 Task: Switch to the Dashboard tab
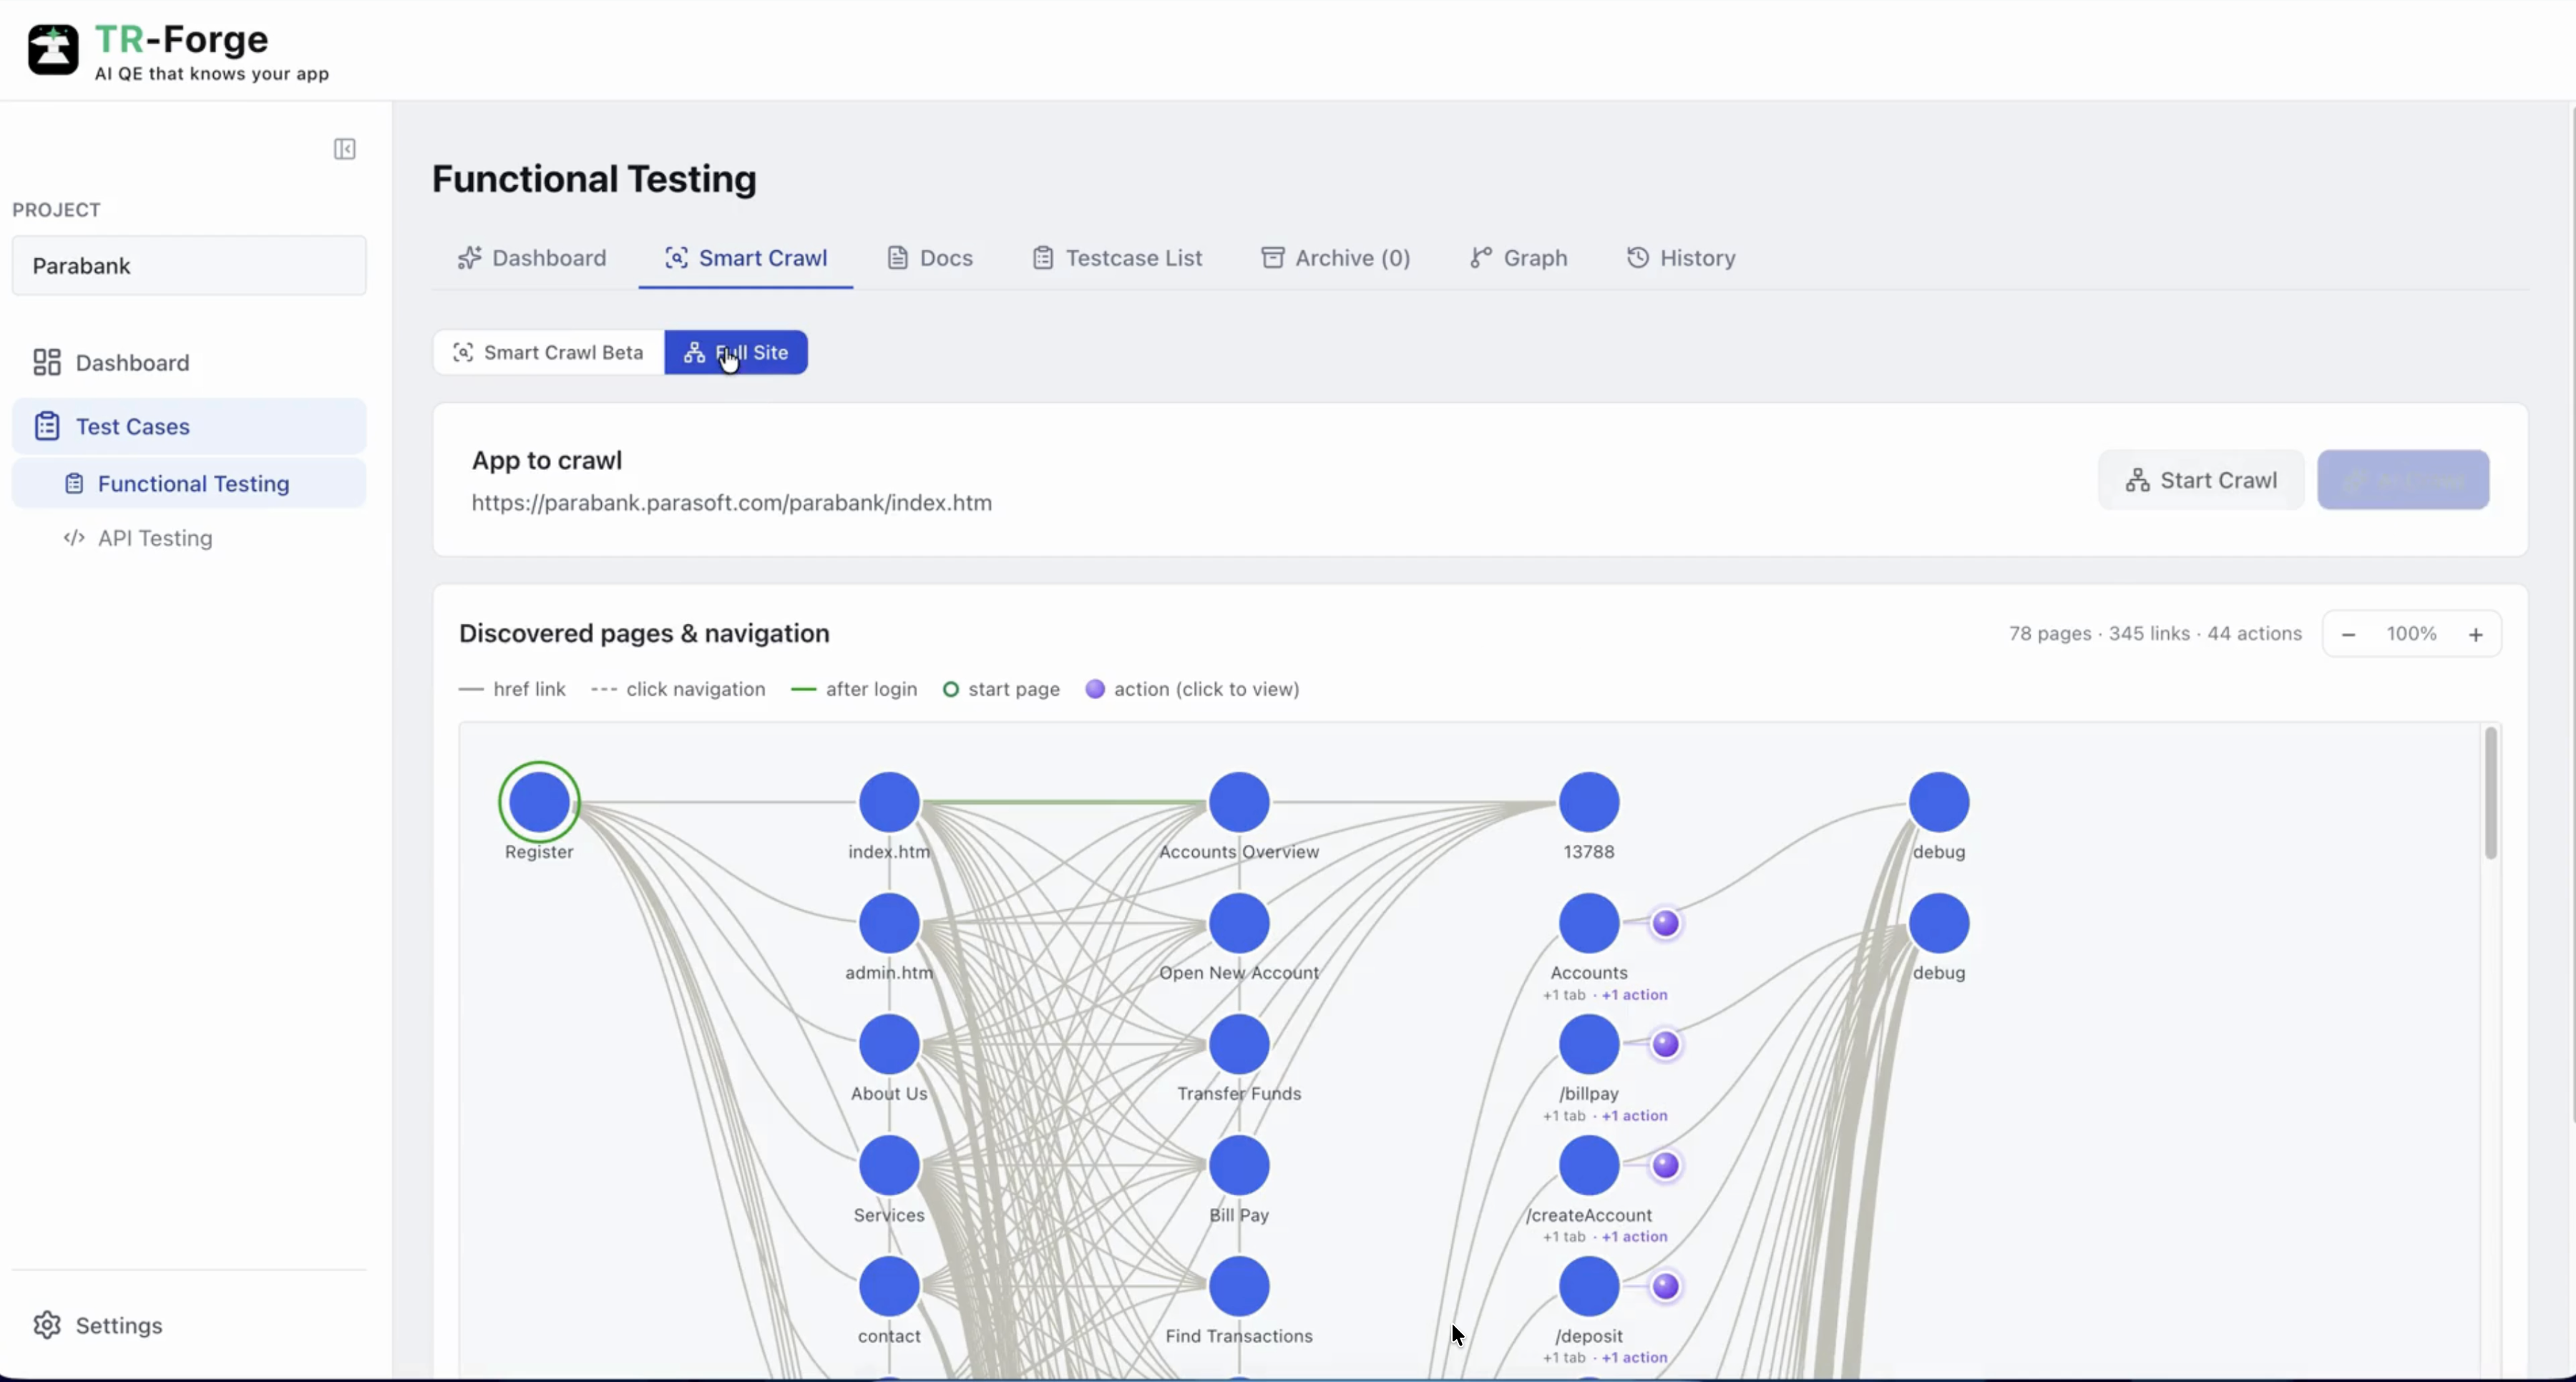tap(532, 258)
